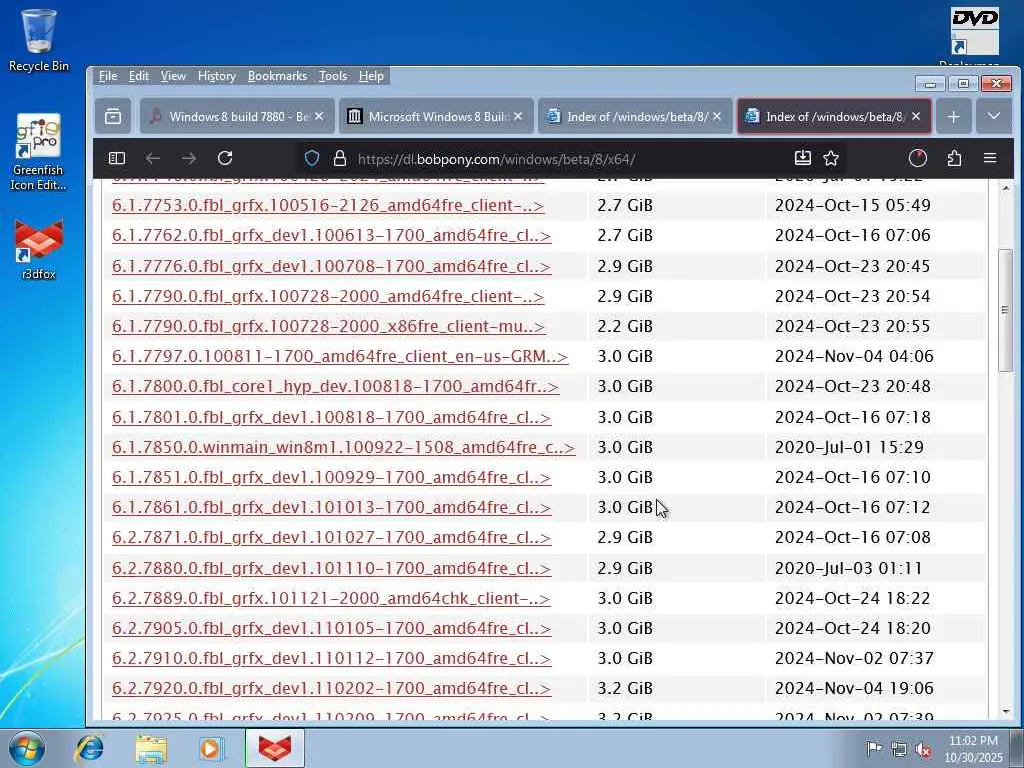The width and height of the screenshot is (1024, 768).
Task: Open volume speaker tray icon
Action: [923, 749]
